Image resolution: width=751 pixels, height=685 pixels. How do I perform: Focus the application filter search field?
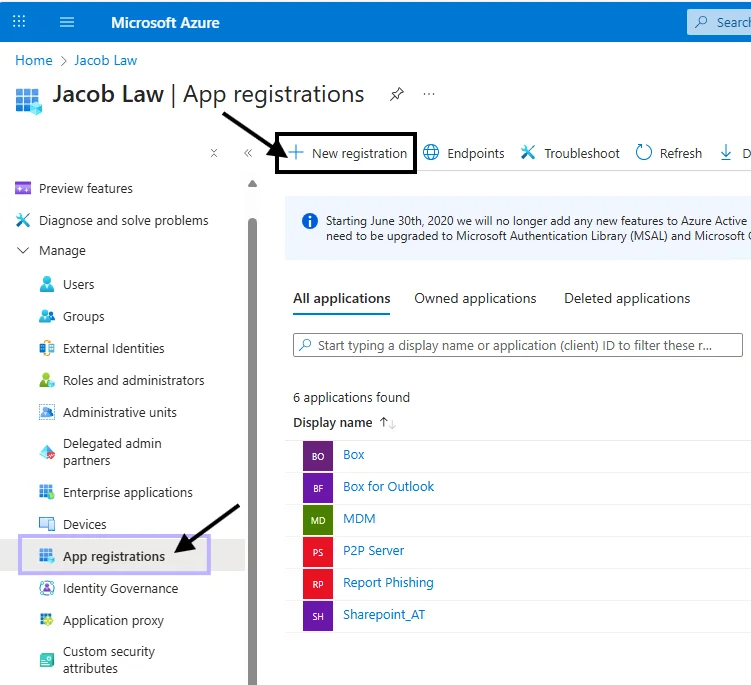(518, 345)
